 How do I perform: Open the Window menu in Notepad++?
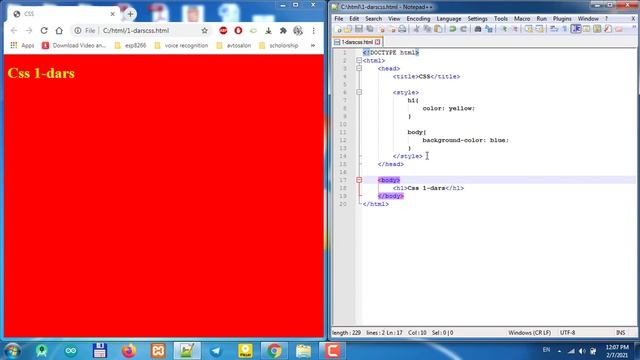(588, 19)
